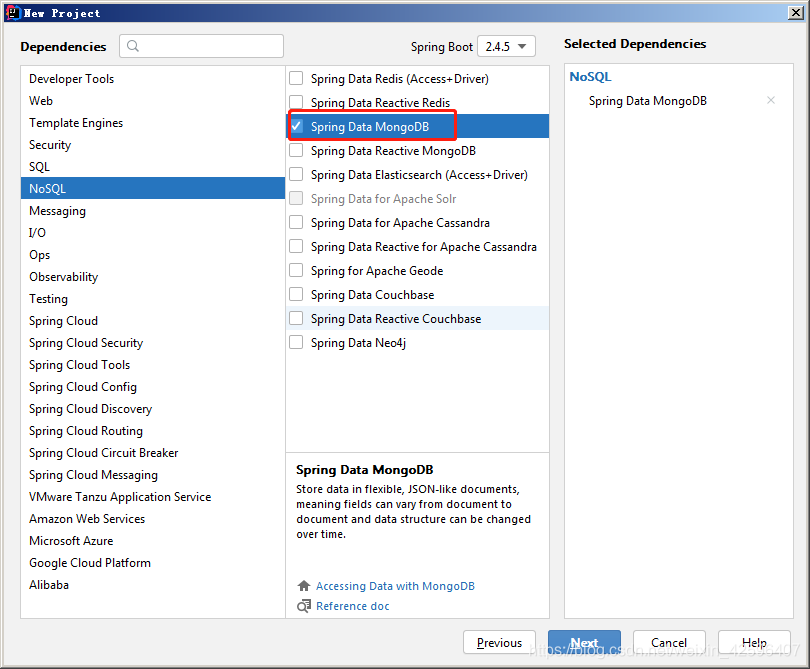The height and width of the screenshot is (669, 810).
Task: Select Spring Cloud category
Action: (x=153, y=321)
